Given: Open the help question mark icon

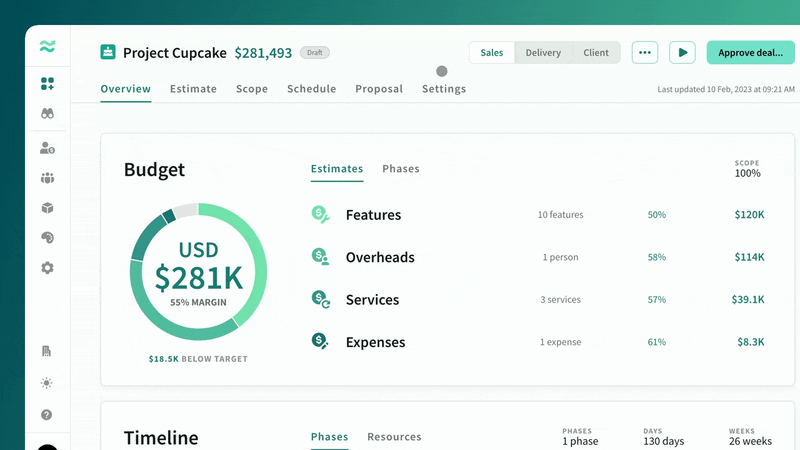Looking at the screenshot, I should tap(46, 415).
